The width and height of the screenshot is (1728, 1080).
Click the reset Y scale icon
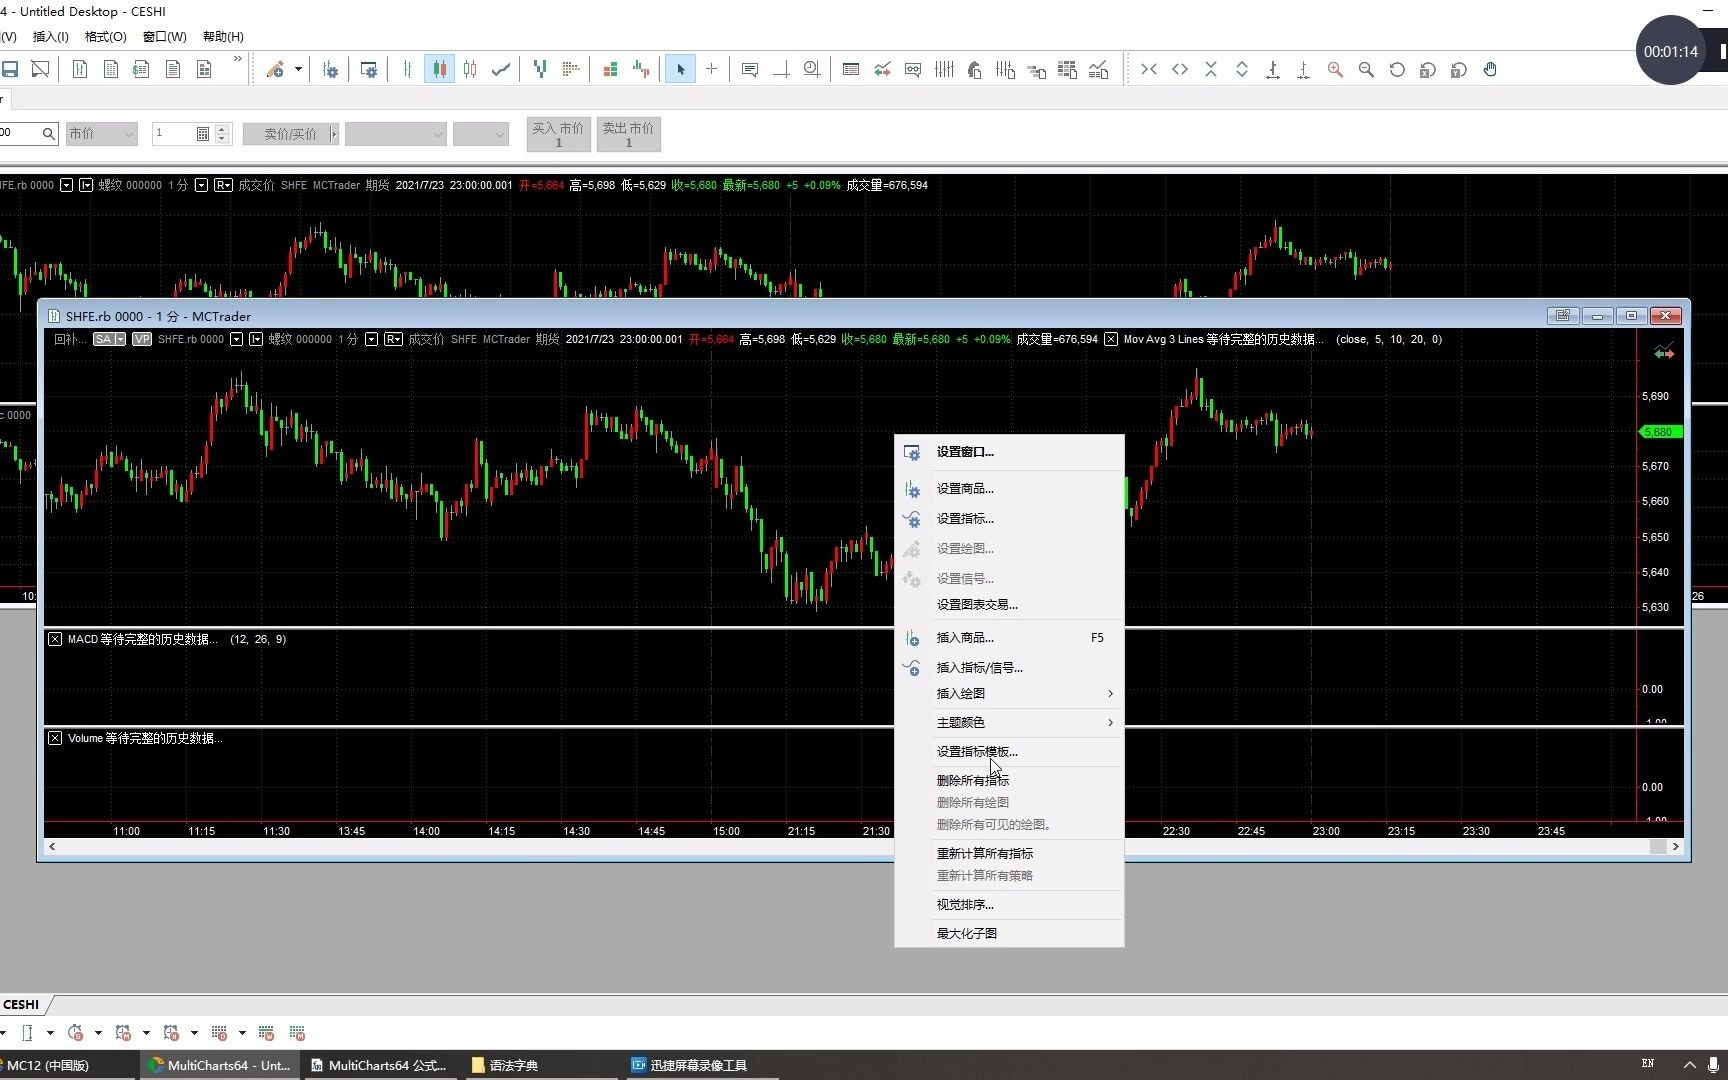click(x=1459, y=70)
